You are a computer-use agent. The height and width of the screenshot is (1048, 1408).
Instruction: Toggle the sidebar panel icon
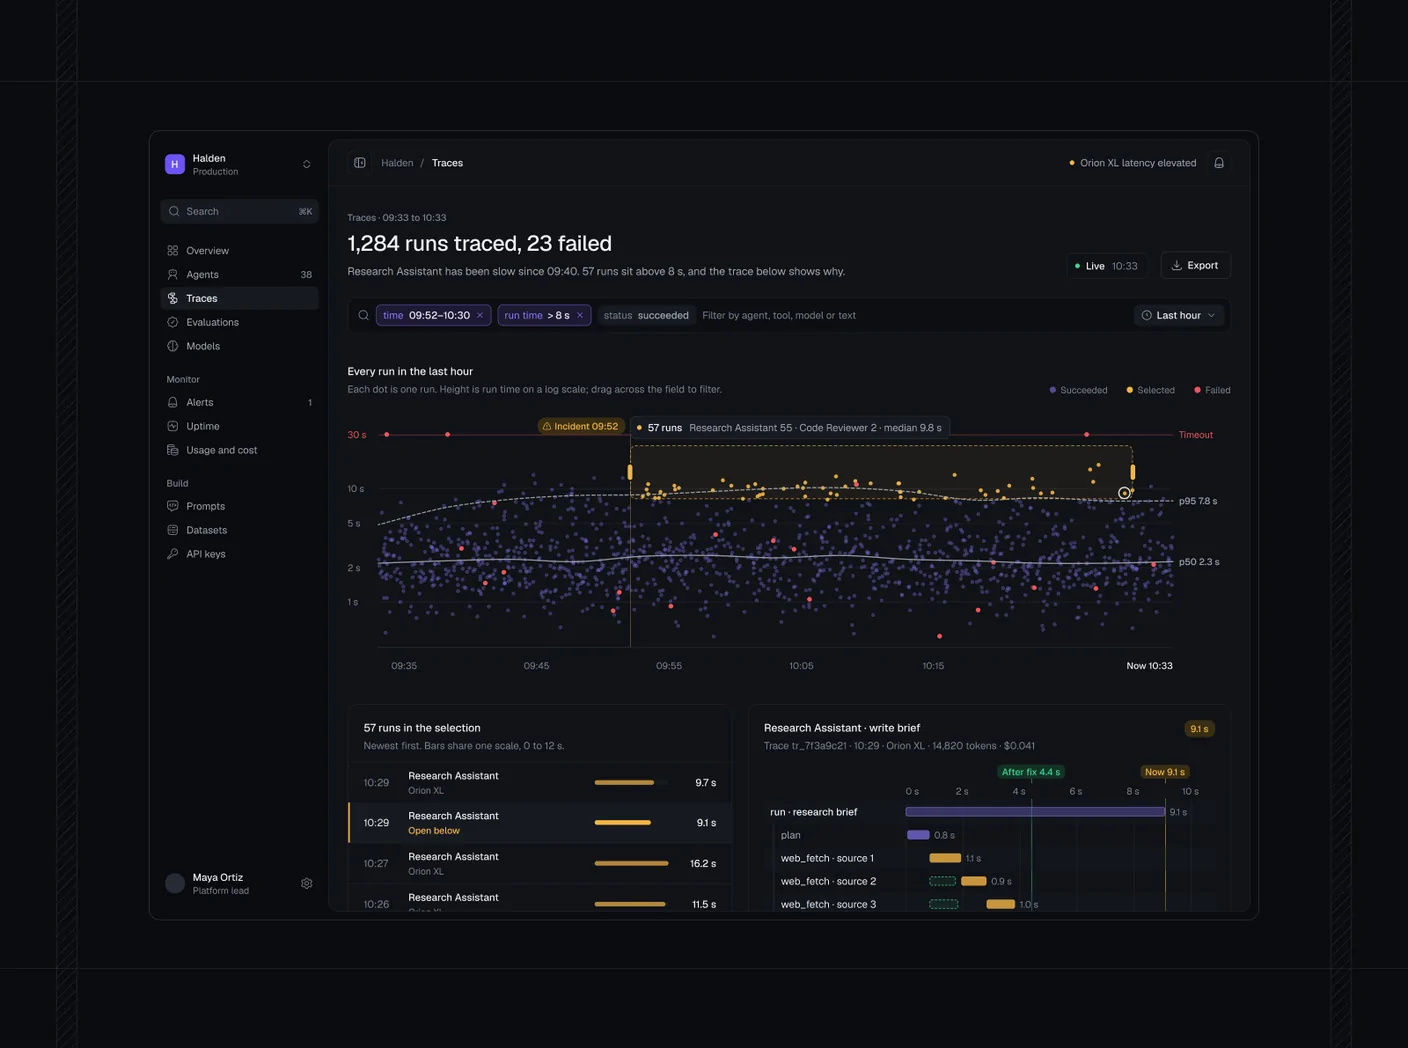[x=360, y=163]
